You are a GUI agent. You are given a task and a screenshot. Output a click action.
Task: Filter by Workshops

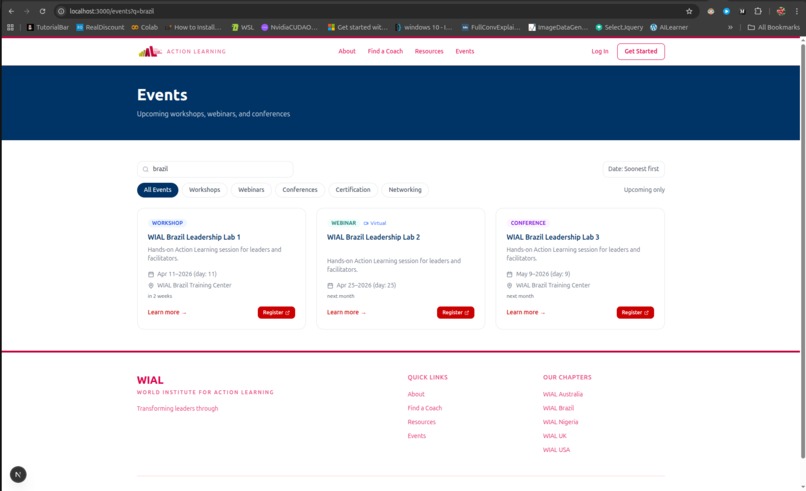point(205,190)
